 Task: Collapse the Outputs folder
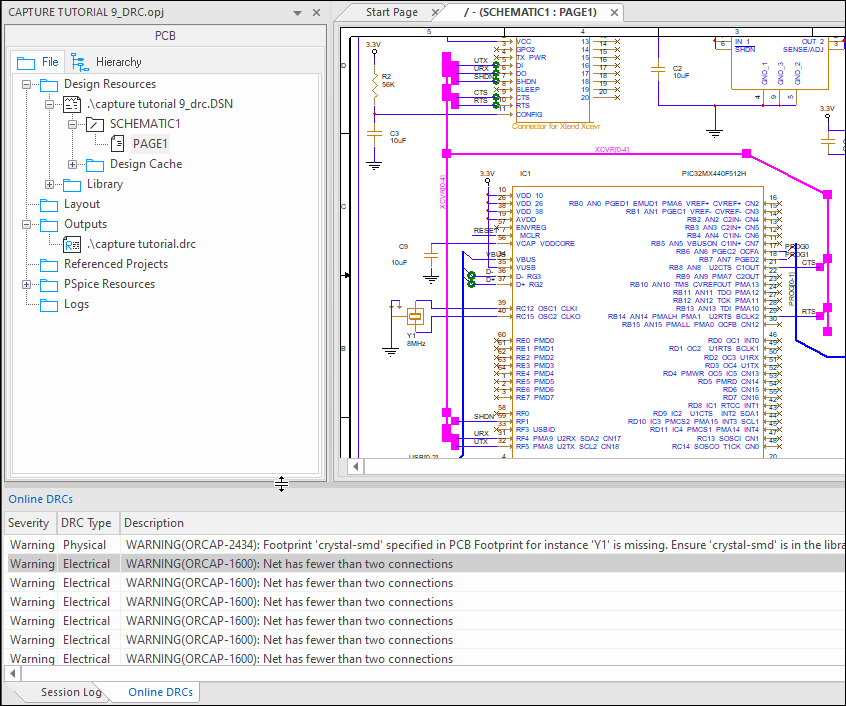point(26,224)
